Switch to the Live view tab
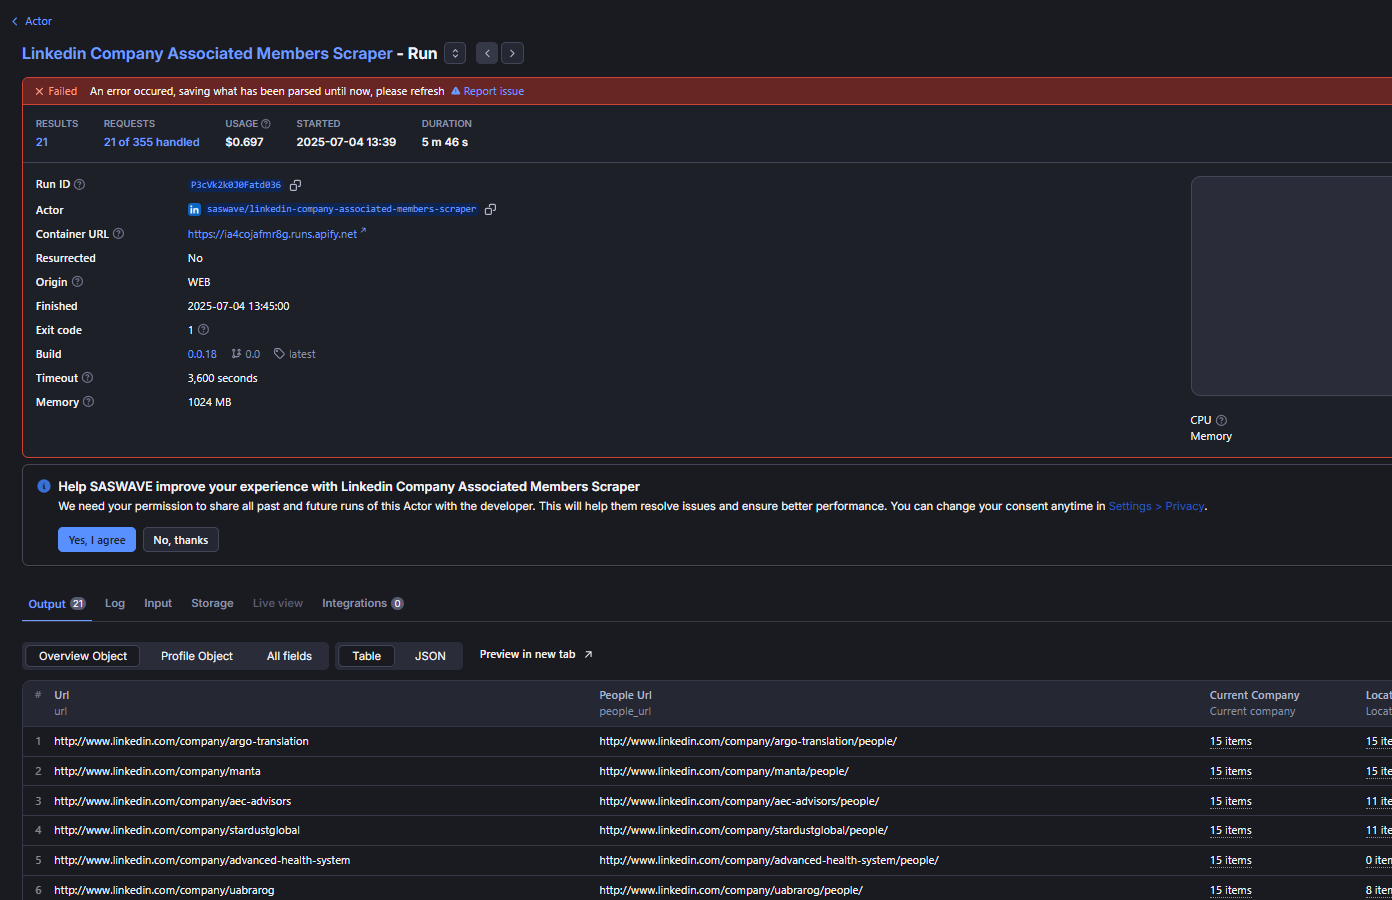Screen dimensions: 1392x900 pos(277,603)
